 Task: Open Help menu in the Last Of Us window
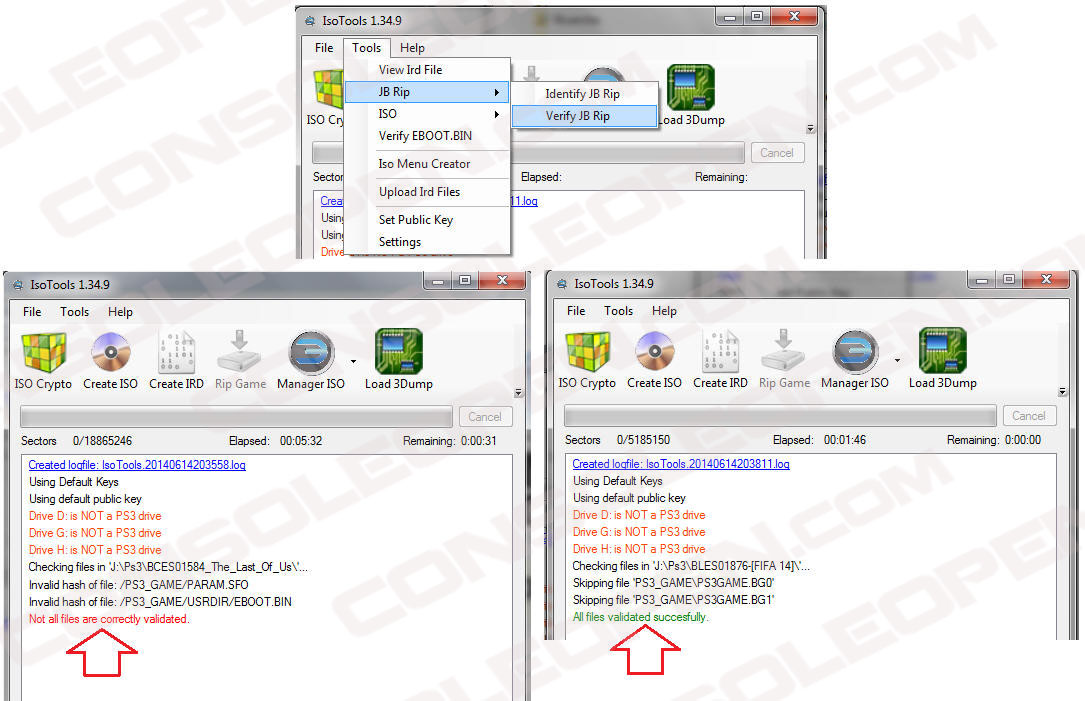[x=120, y=312]
